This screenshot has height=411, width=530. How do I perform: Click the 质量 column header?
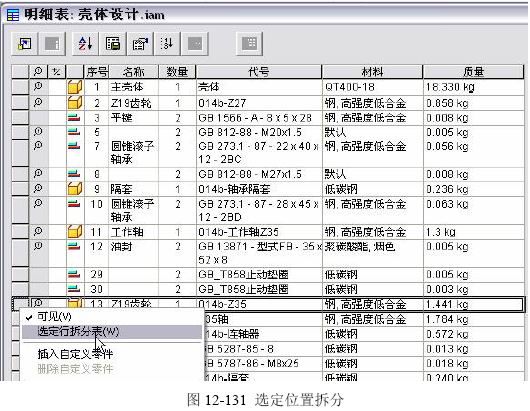coord(473,72)
